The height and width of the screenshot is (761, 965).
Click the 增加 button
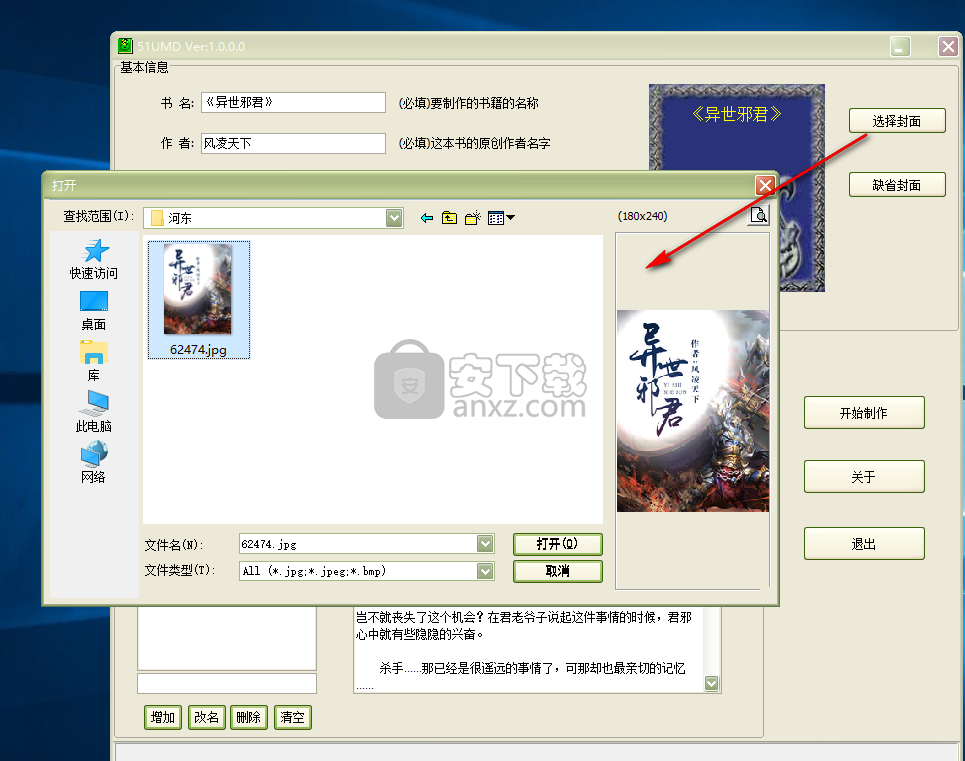(x=163, y=717)
